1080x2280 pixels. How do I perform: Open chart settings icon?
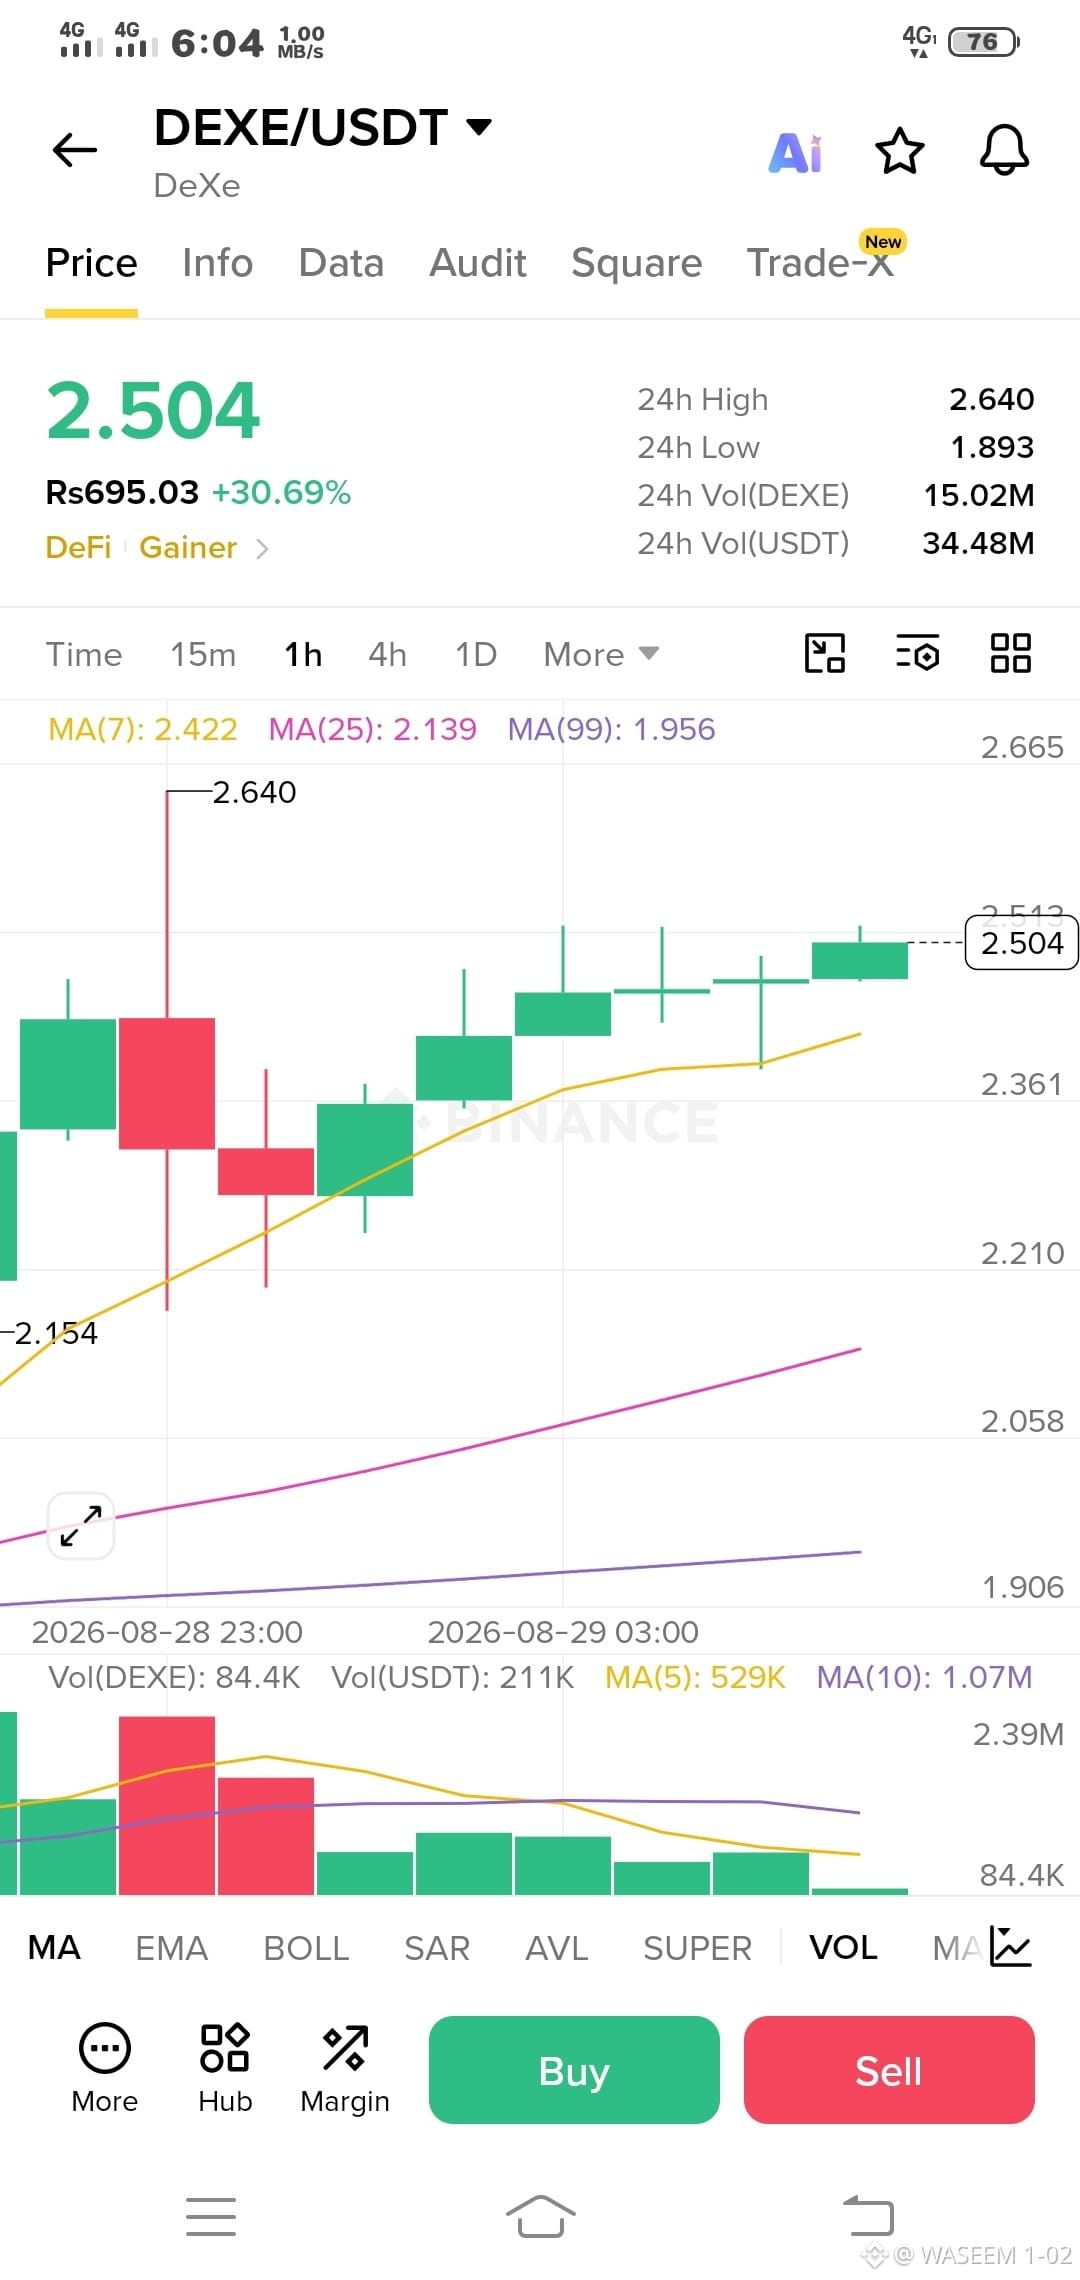(917, 654)
